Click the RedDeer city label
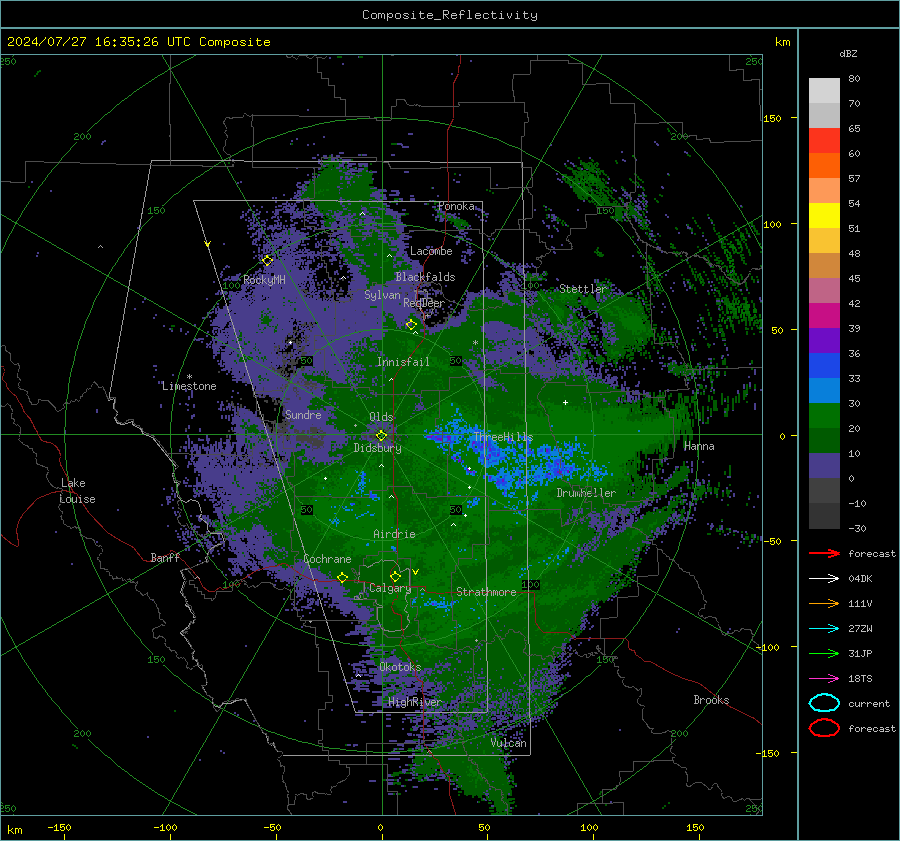The image size is (900, 841). [424, 303]
